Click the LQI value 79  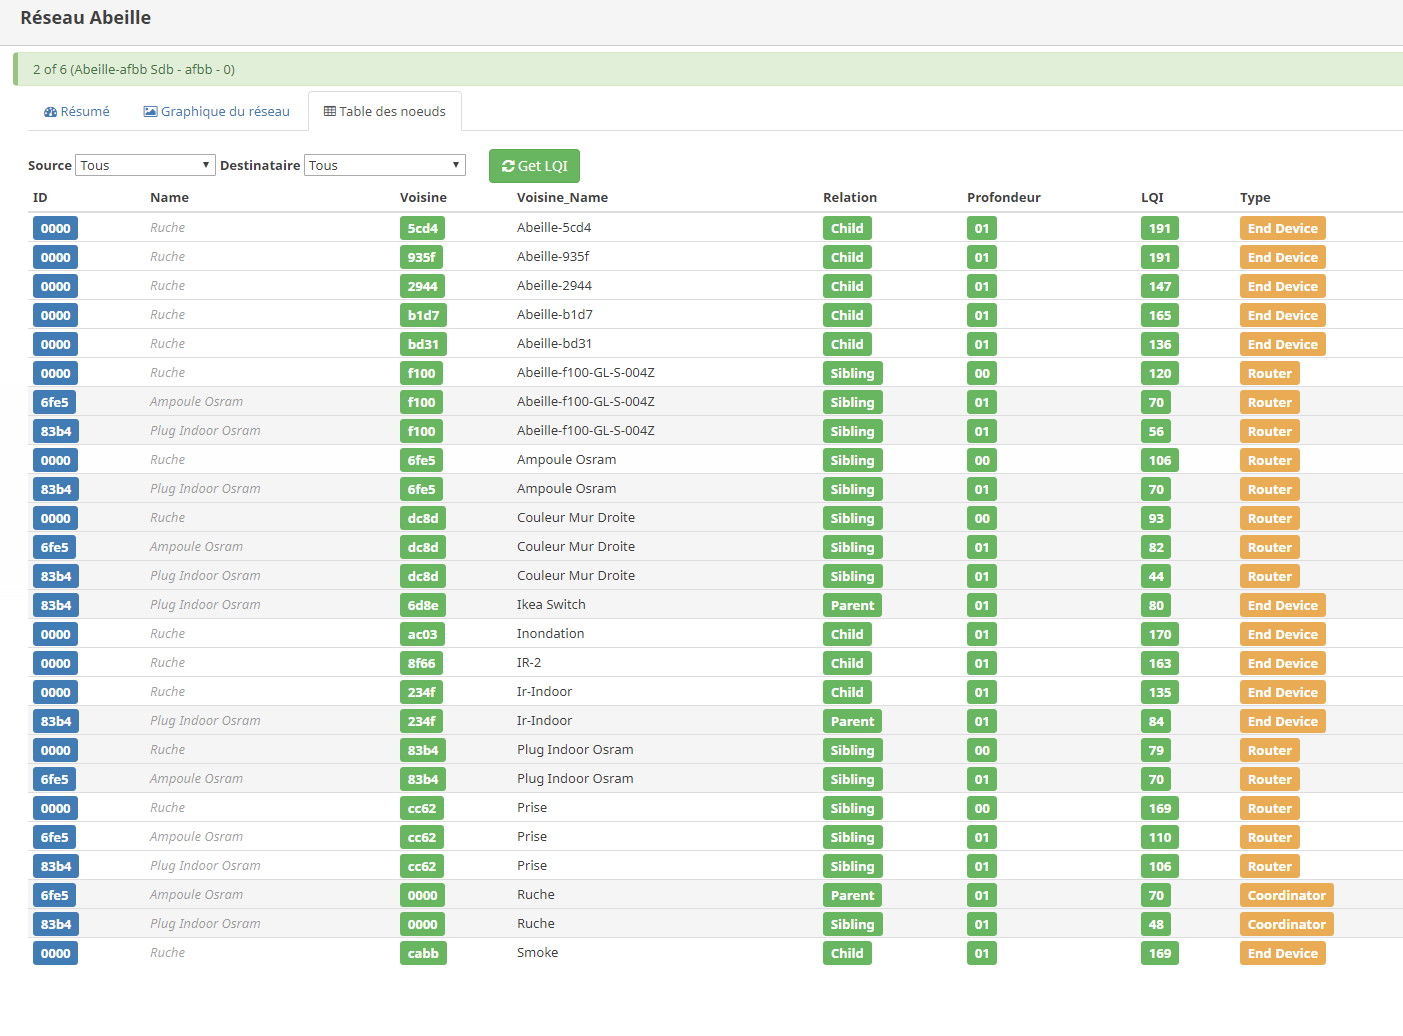pos(1156,750)
